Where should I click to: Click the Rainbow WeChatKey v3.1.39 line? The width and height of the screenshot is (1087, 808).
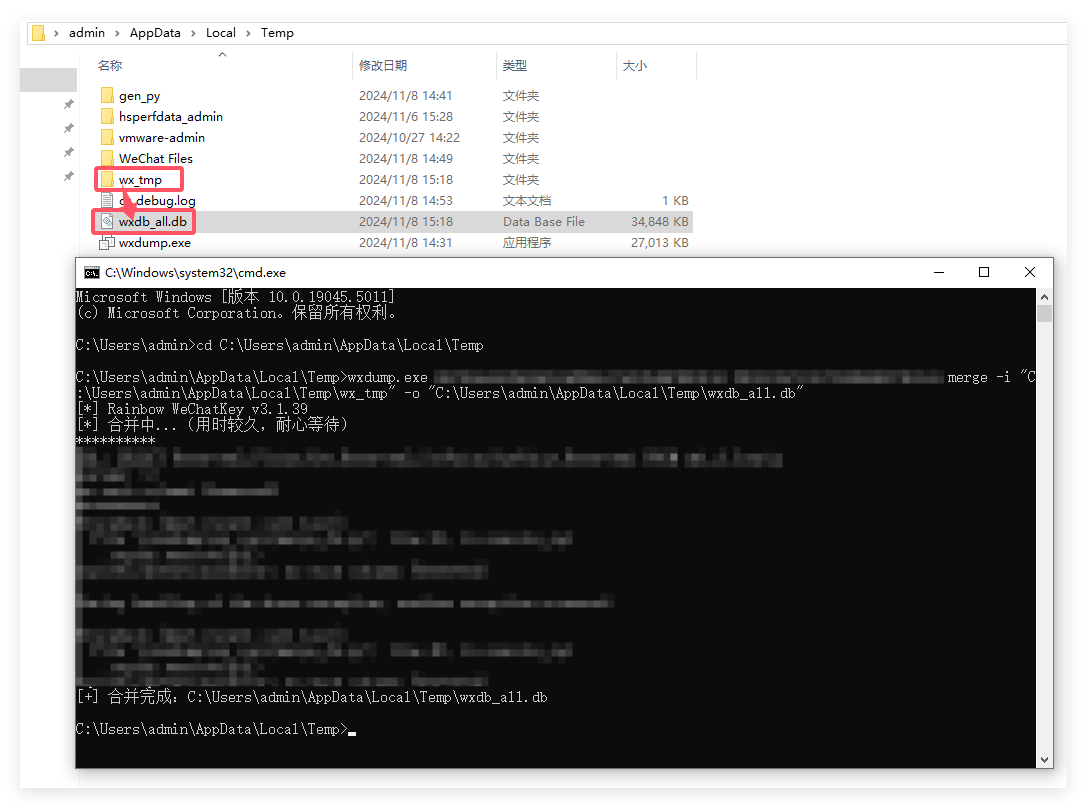[x=192, y=409]
